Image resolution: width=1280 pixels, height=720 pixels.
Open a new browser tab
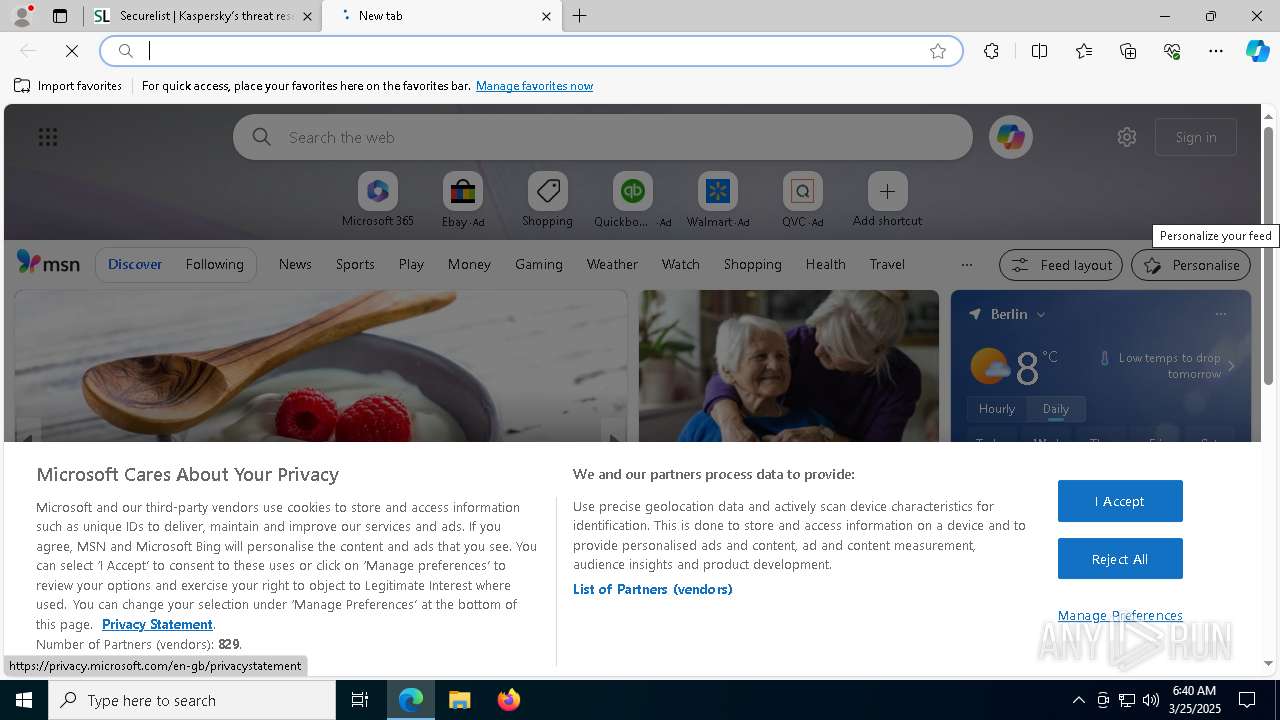click(x=580, y=16)
